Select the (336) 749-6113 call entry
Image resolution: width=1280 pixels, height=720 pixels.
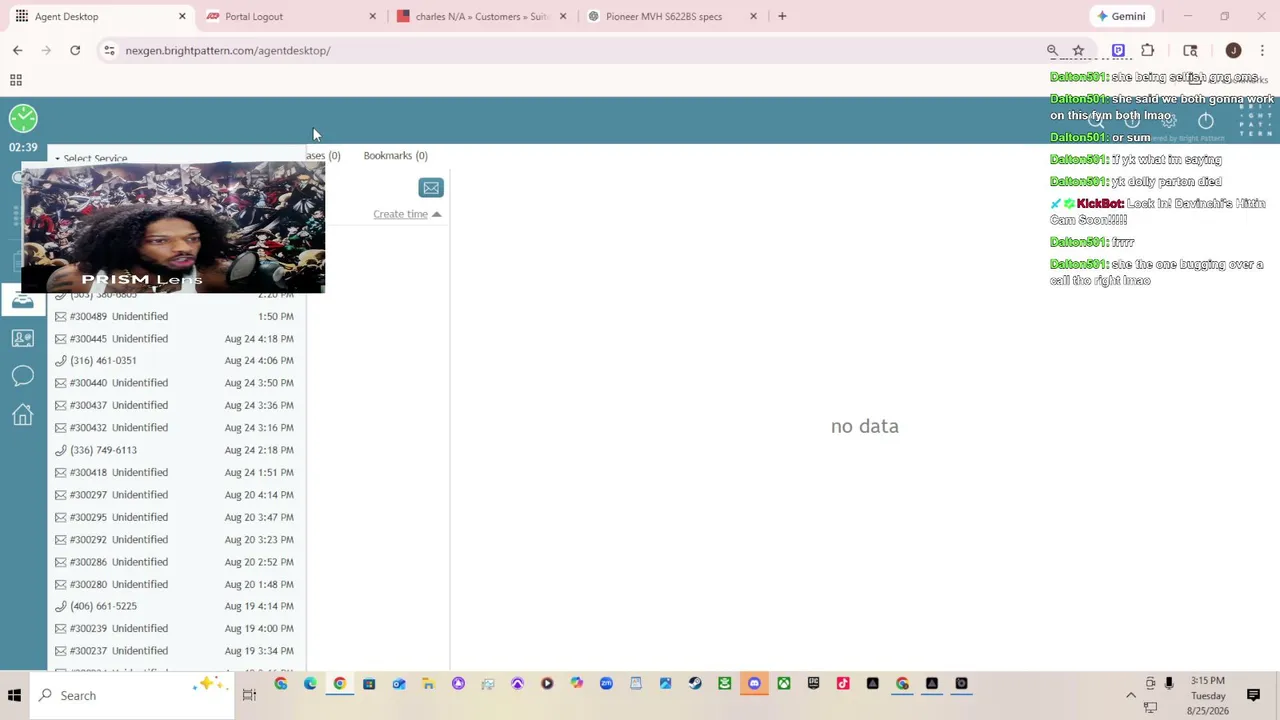(x=175, y=450)
